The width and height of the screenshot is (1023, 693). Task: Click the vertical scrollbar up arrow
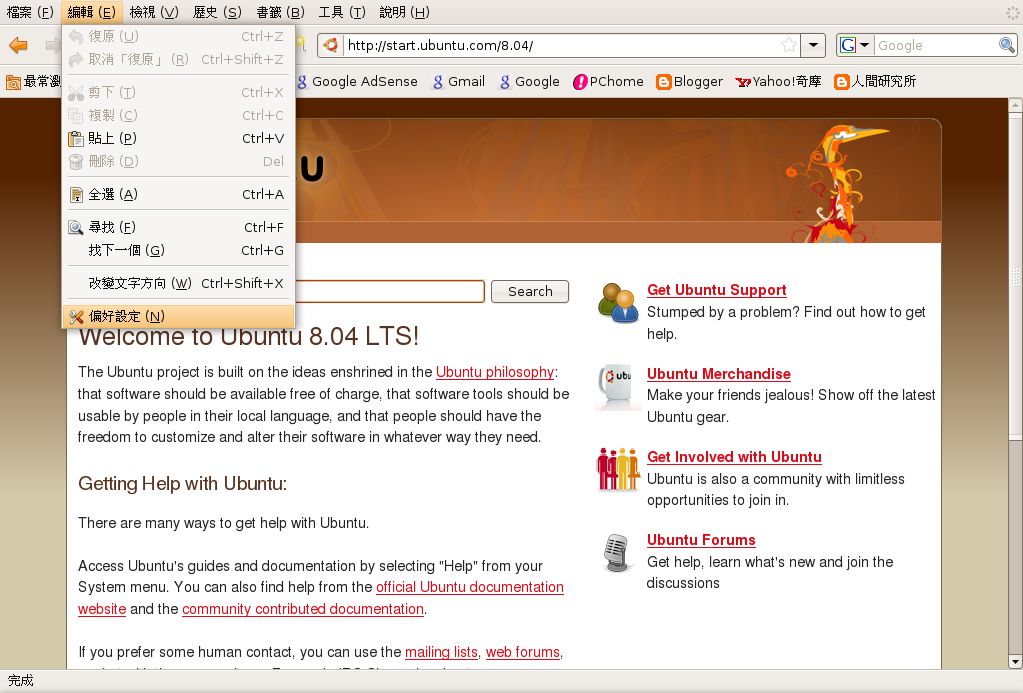(x=1015, y=105)
